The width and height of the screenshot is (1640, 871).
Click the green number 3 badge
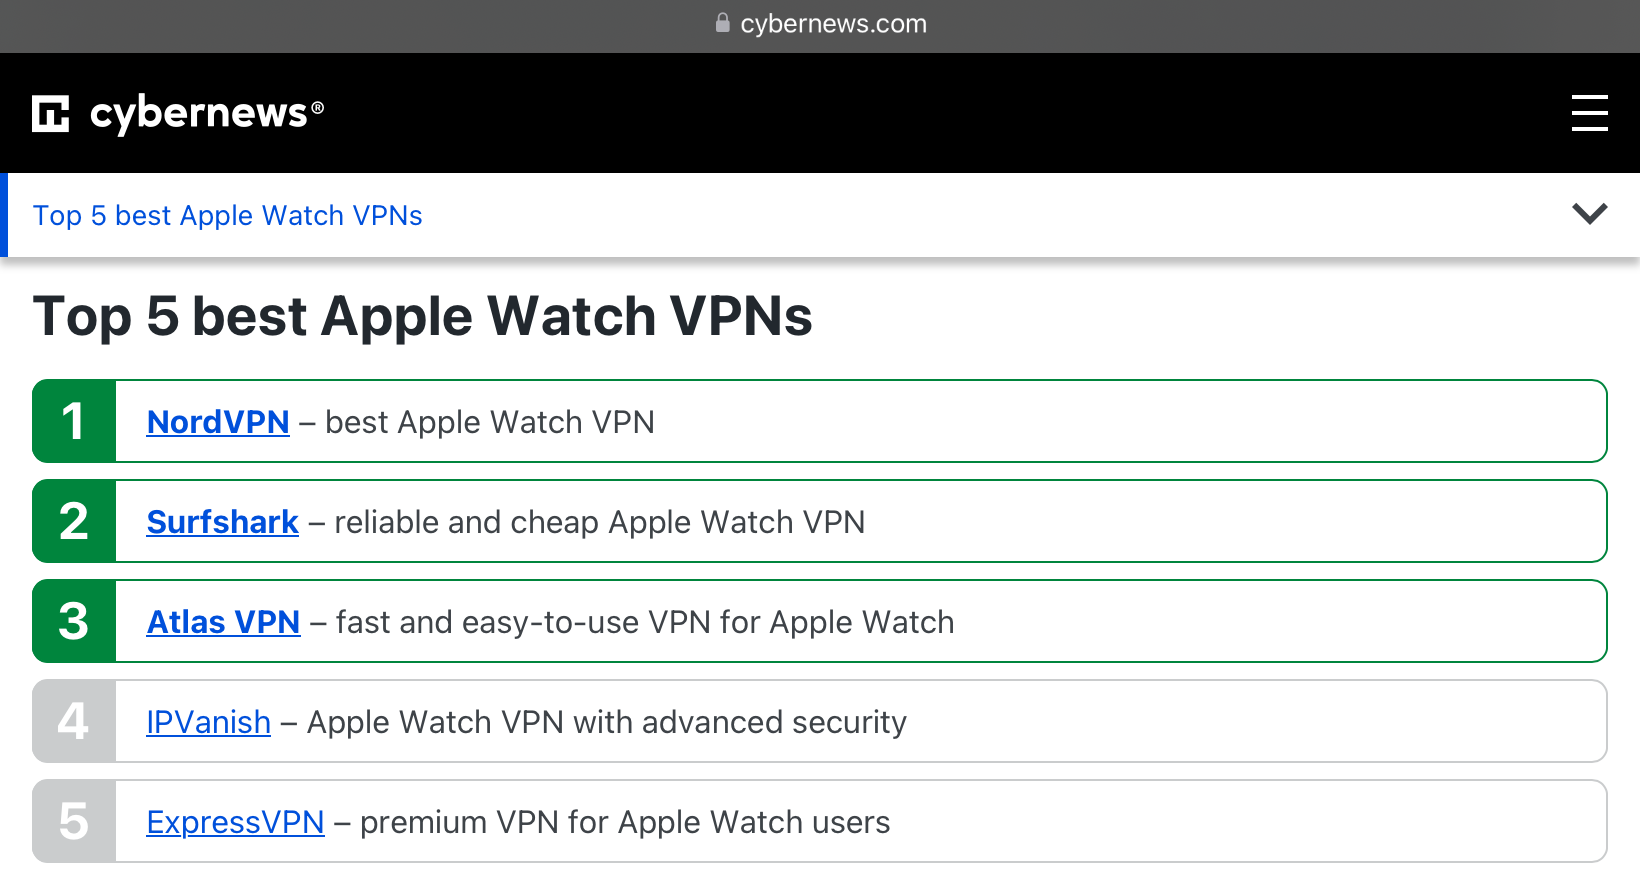74,621
